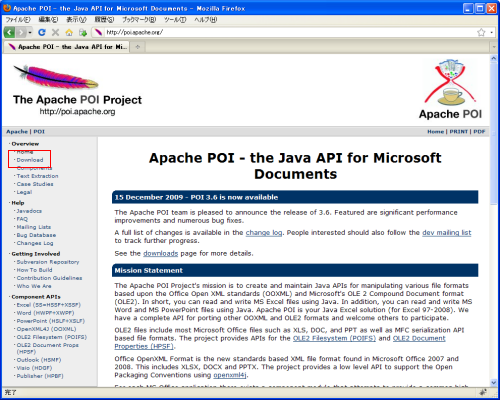Open Outlook (HSMF) link
The height and width of the screenshot is (400, 500).
(x=39, y=360)
